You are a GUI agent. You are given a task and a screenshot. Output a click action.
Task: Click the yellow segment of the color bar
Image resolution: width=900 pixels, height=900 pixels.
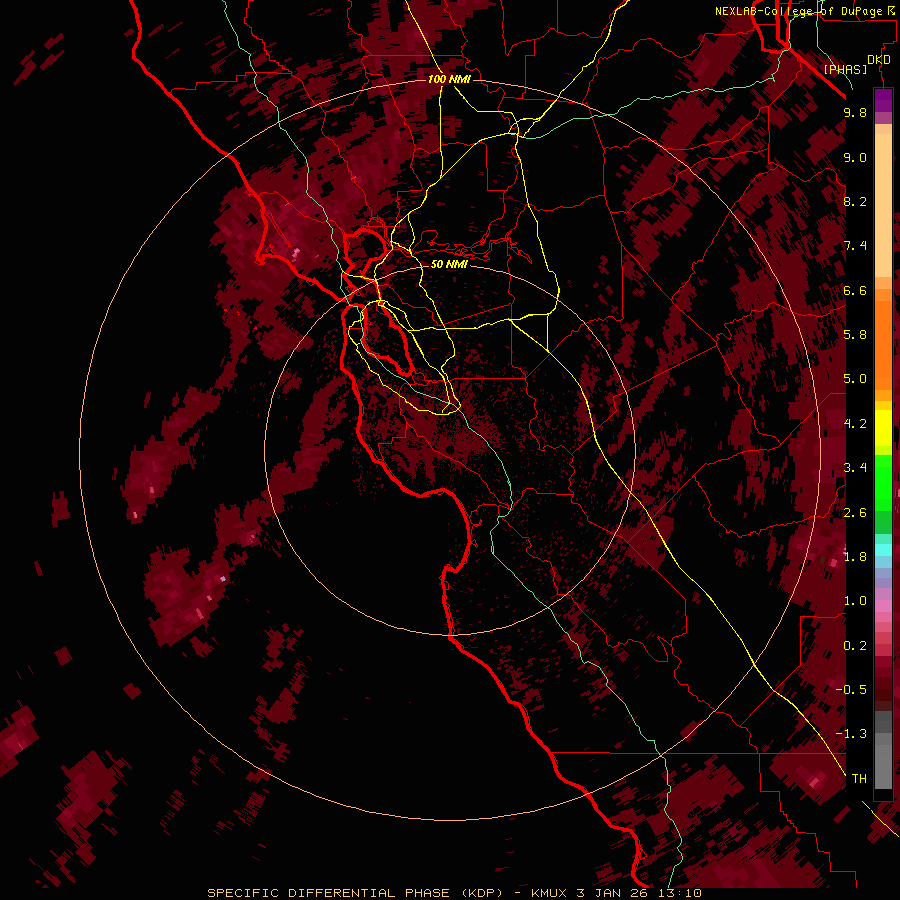click(x=883, y=428)
